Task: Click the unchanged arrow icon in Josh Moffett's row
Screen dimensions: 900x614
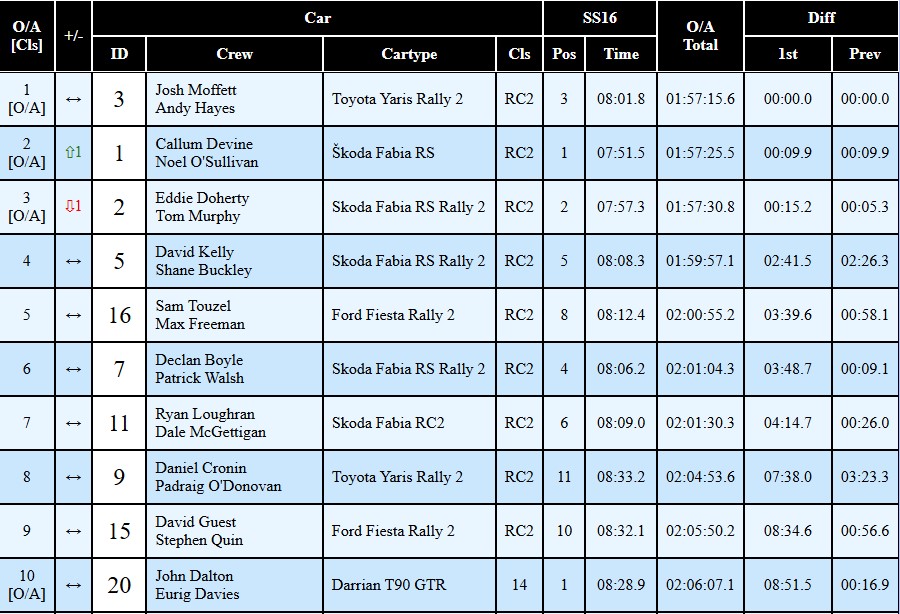Action: pos(73,99)
